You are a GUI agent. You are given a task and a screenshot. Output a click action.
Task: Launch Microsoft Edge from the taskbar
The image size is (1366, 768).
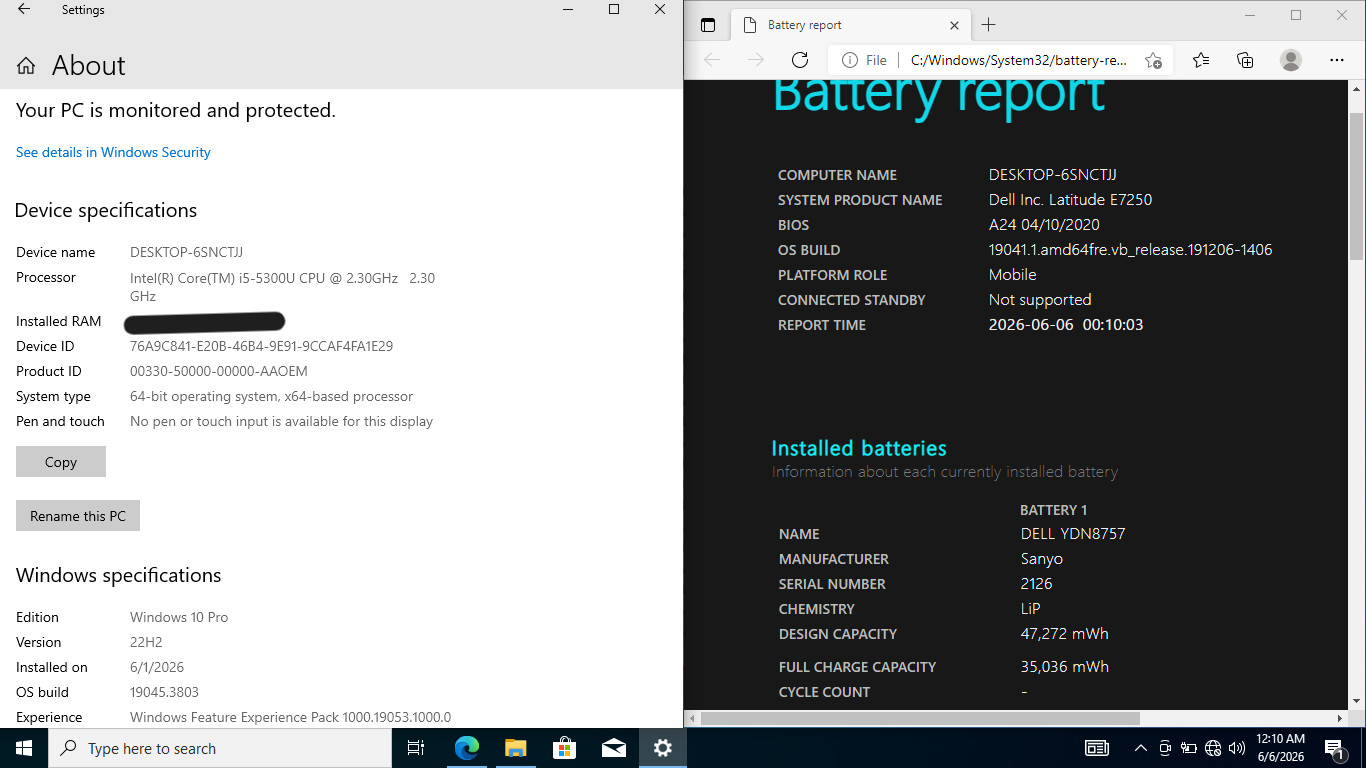[x=466, y=748]
